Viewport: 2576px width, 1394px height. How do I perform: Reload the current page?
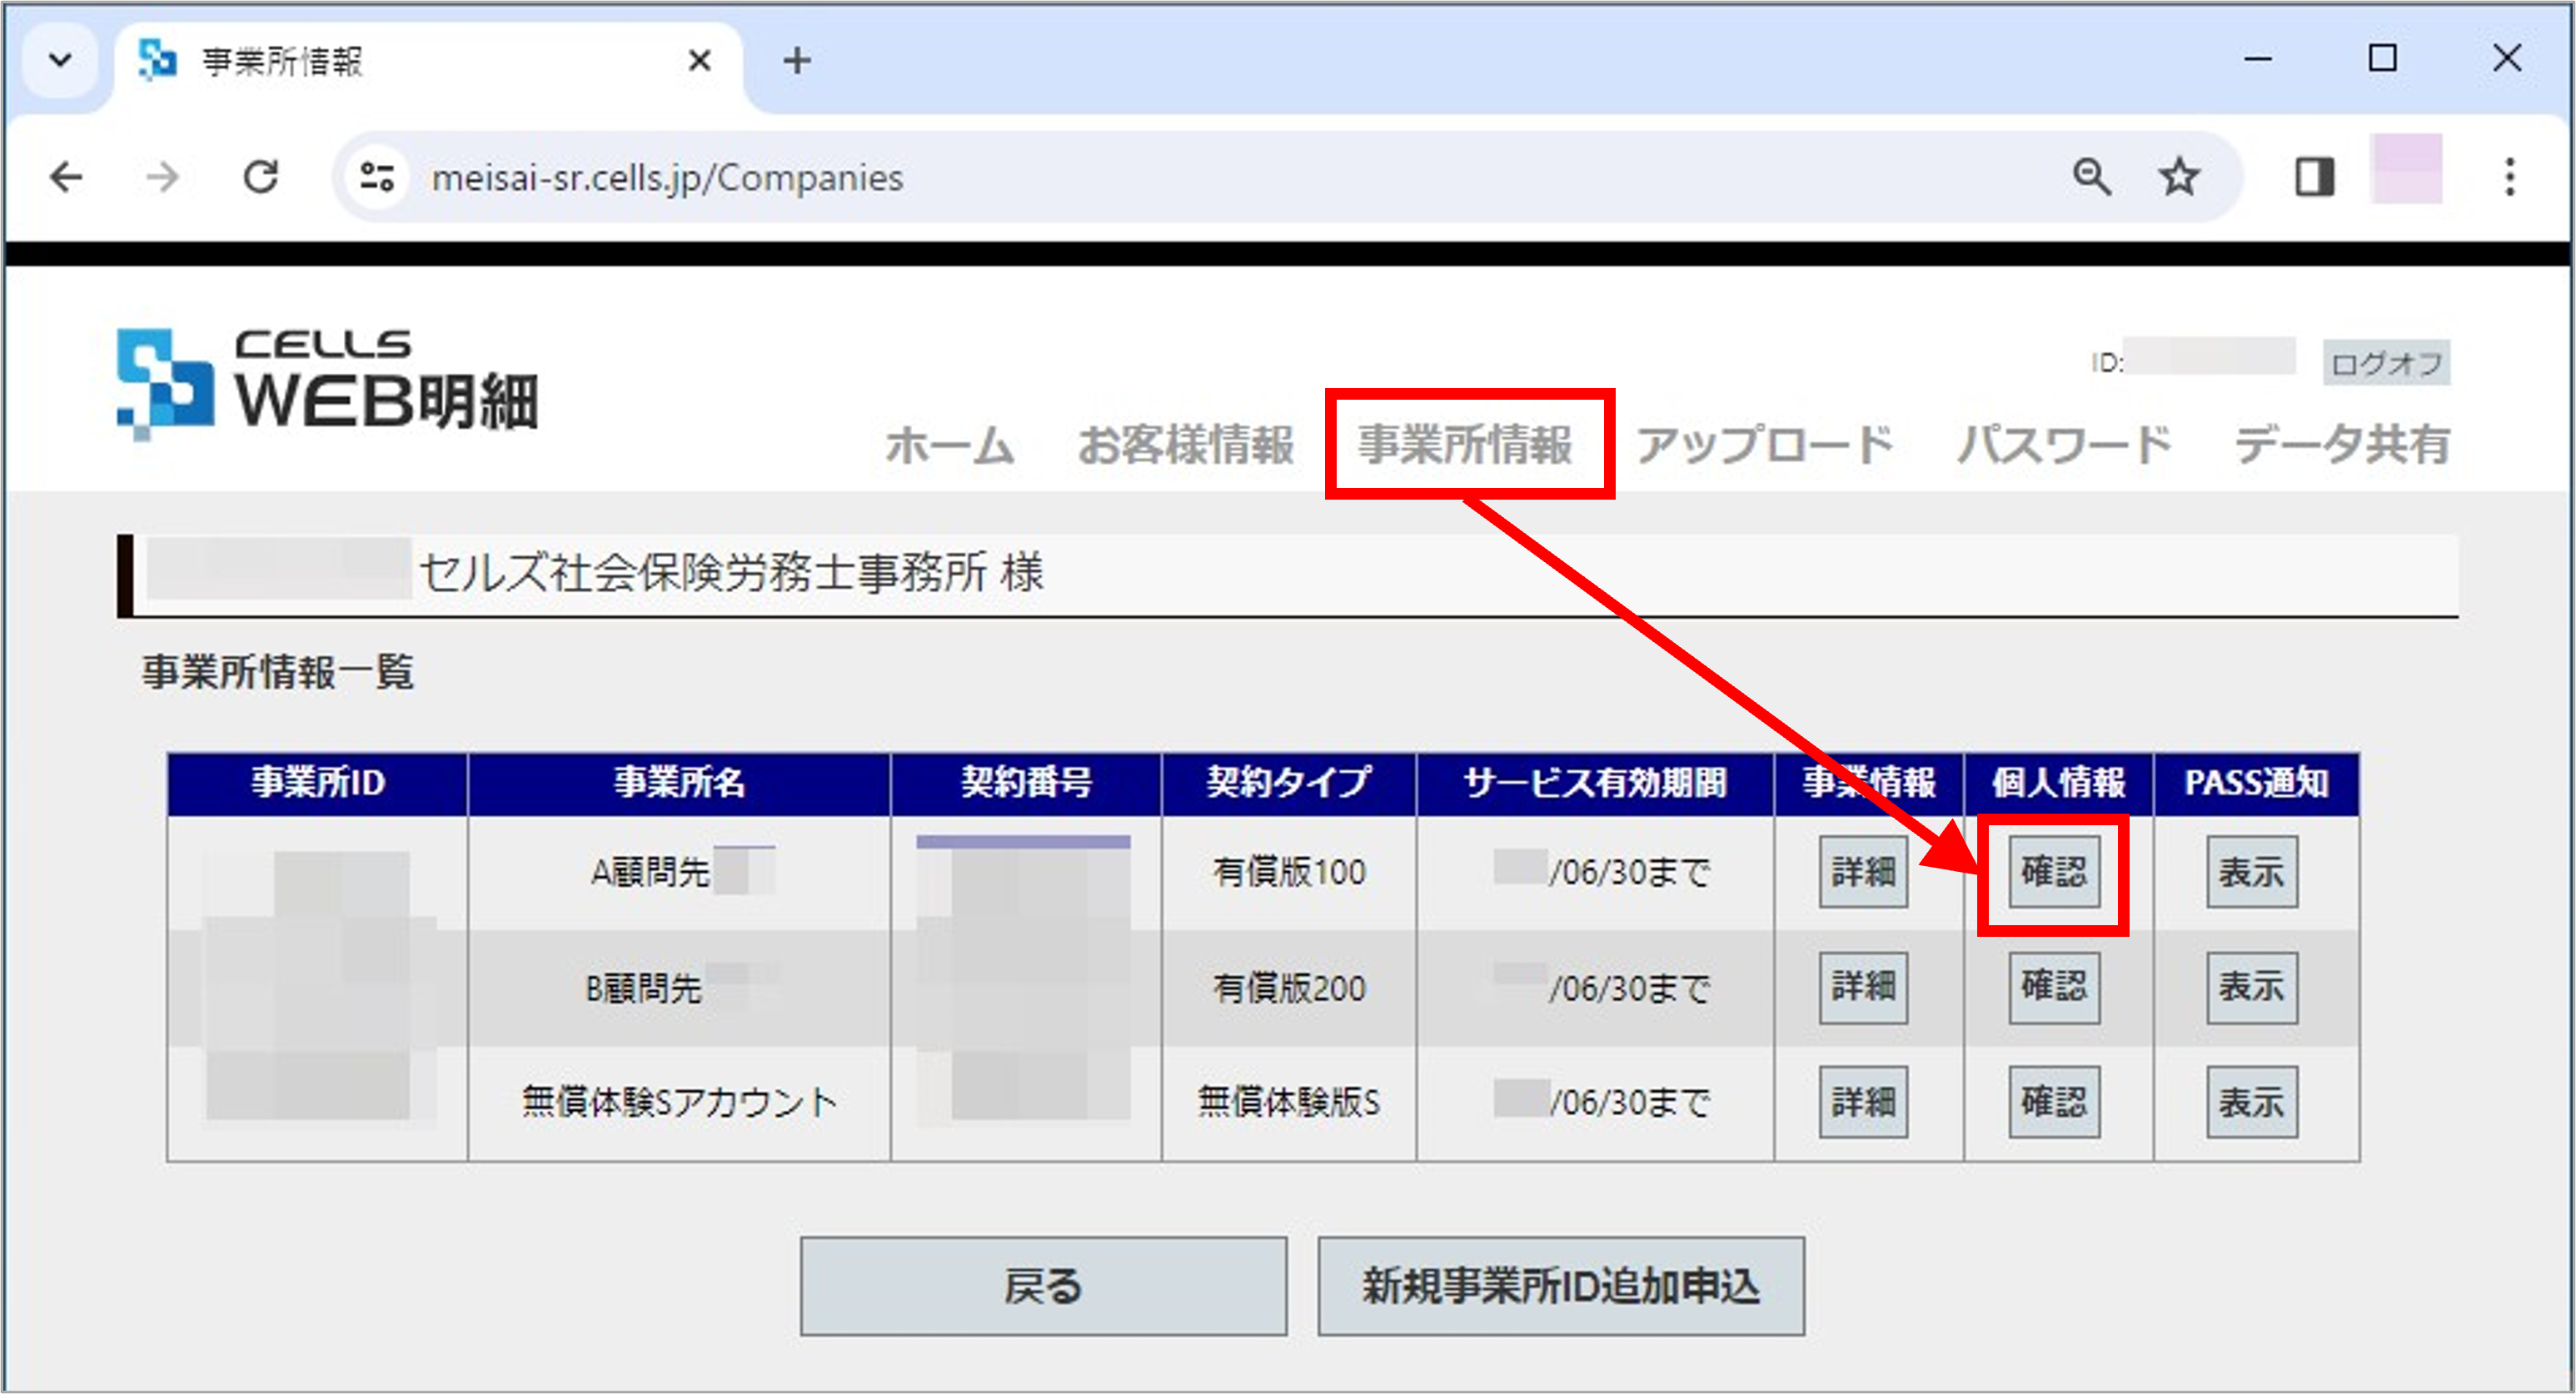[x=262, y=177]
